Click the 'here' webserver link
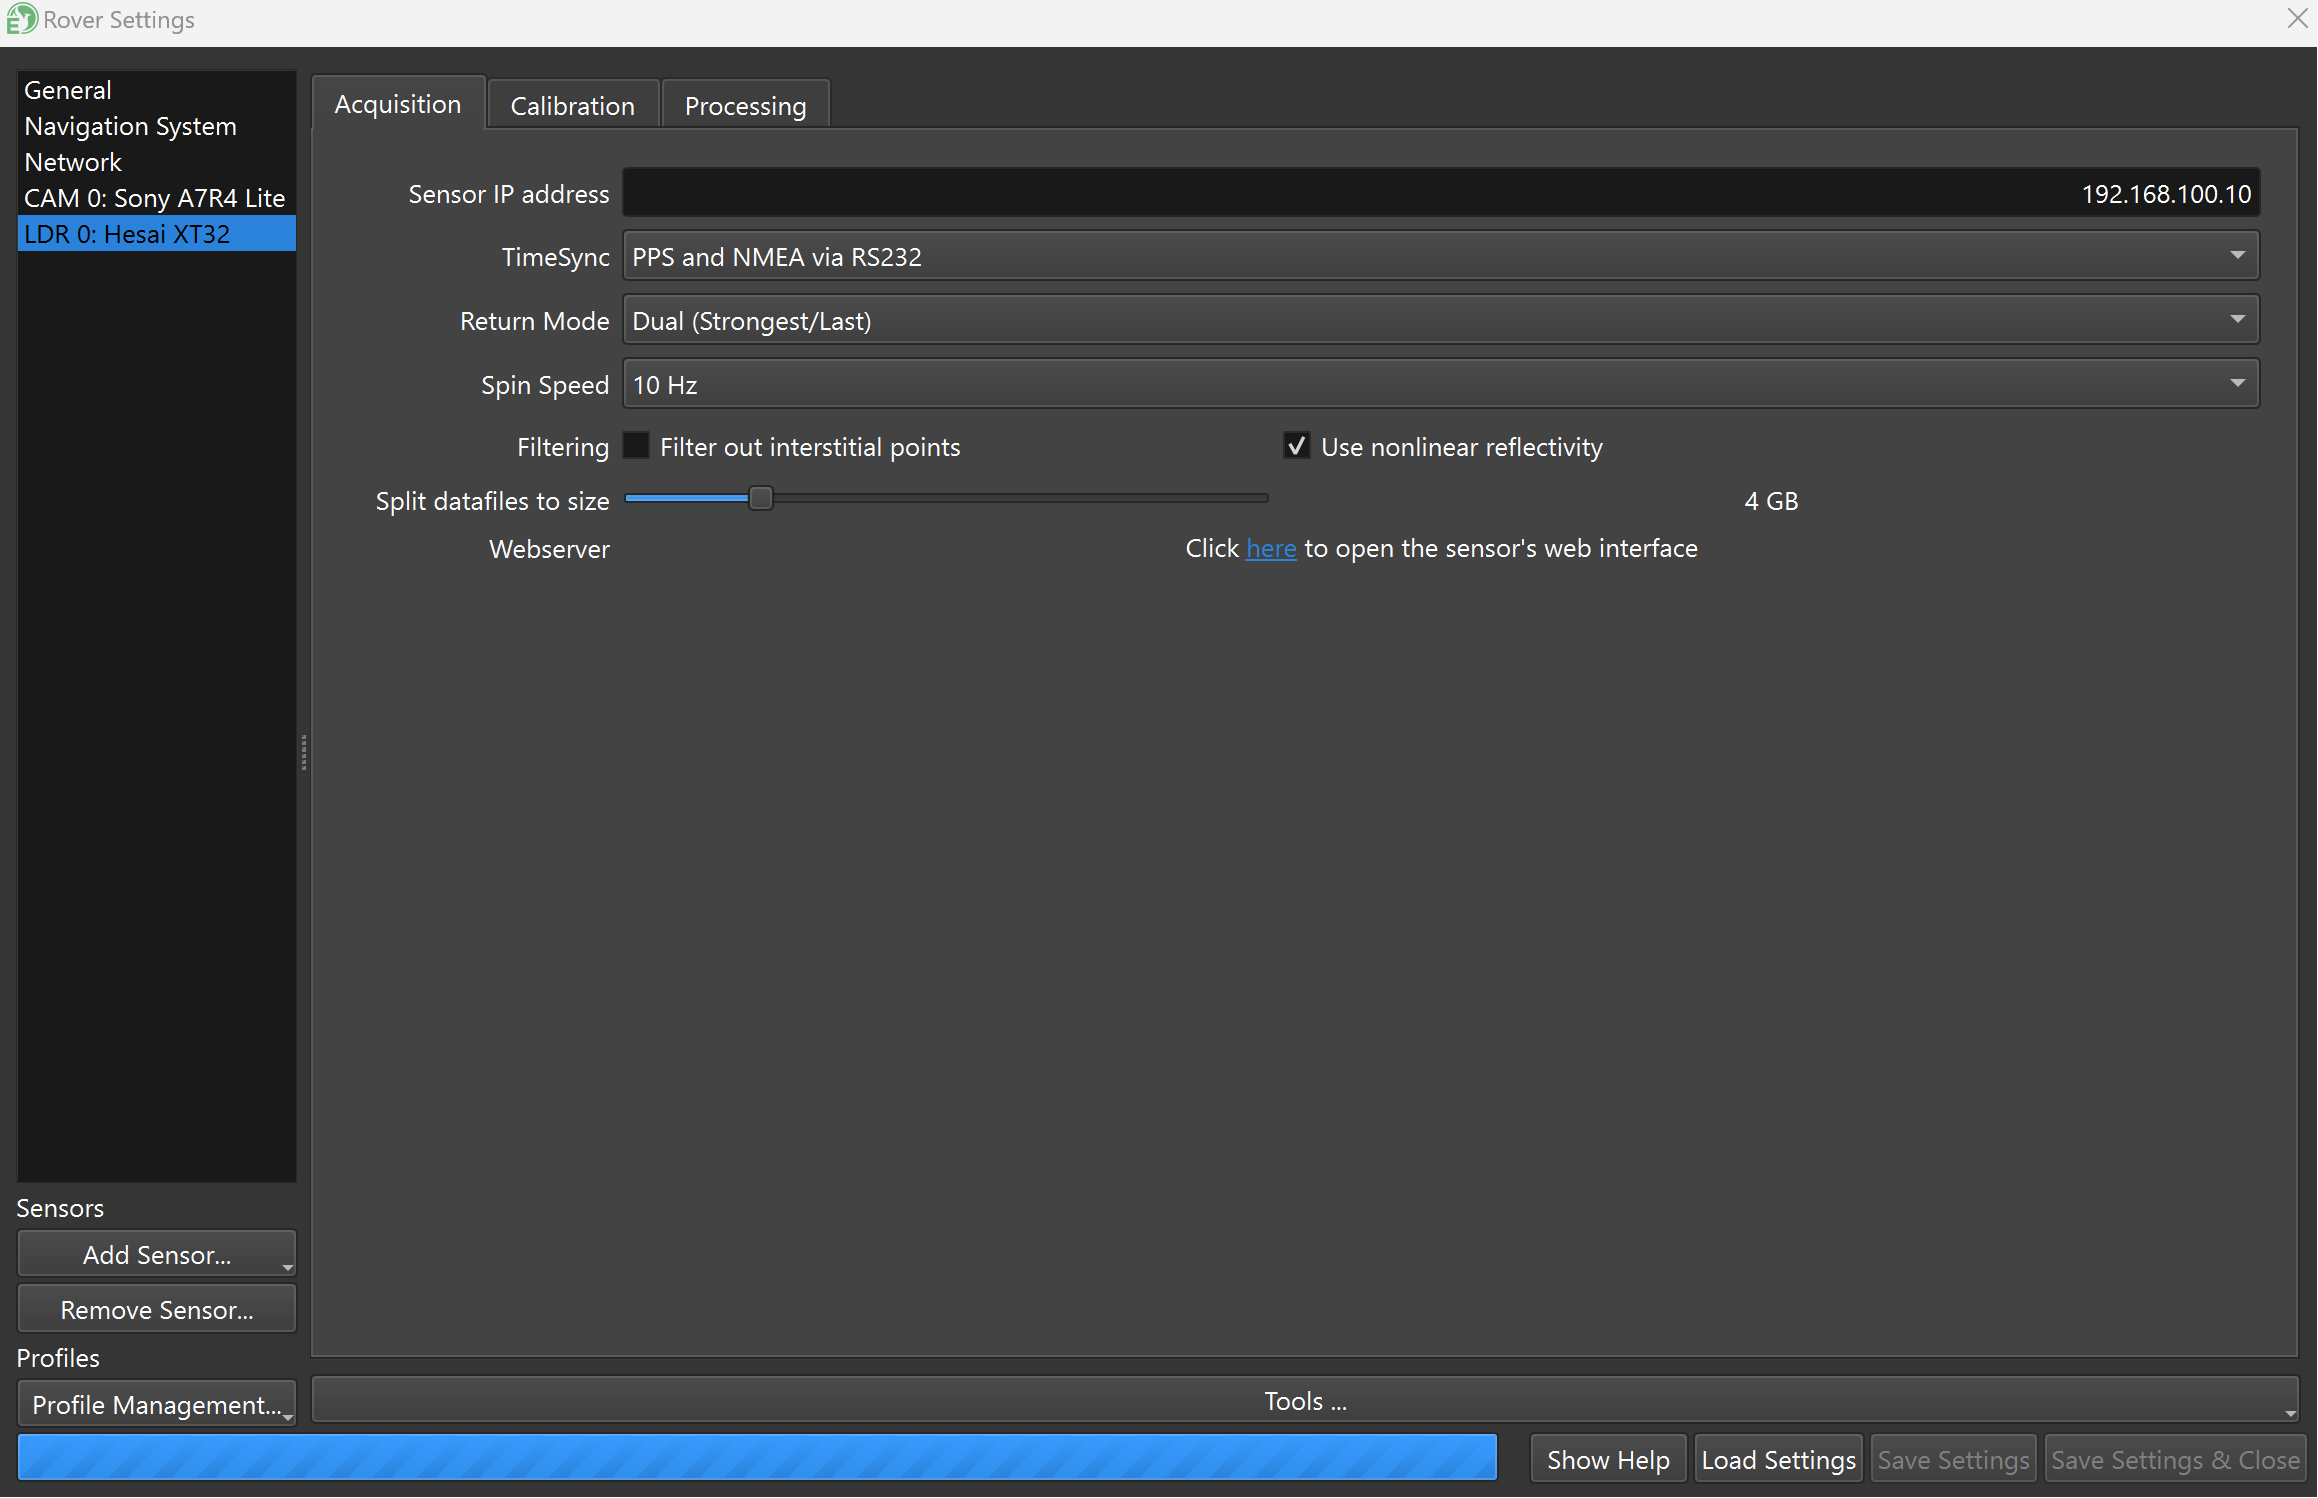2318x1498 pixels. 1271,548
